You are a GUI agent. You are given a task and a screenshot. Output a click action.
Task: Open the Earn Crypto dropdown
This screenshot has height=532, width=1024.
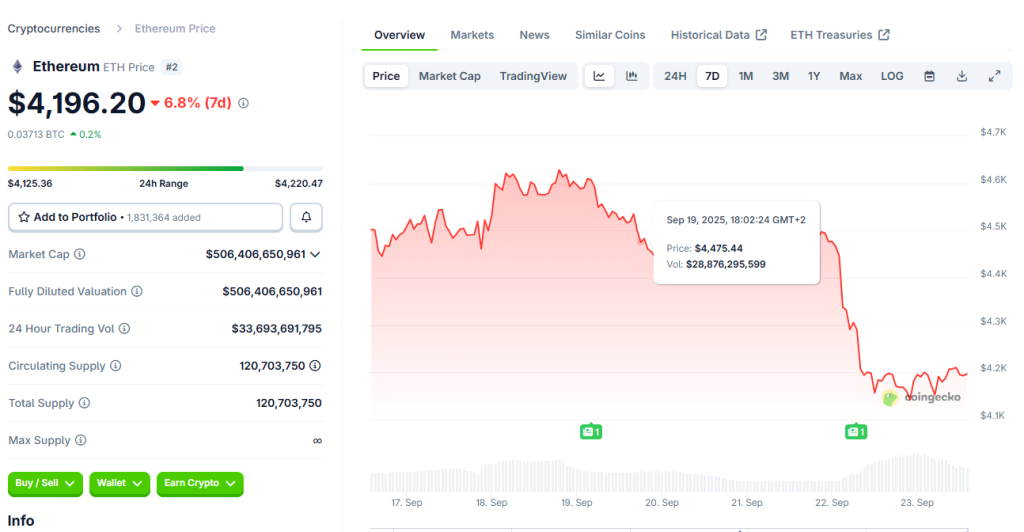(x=200, y=484)
